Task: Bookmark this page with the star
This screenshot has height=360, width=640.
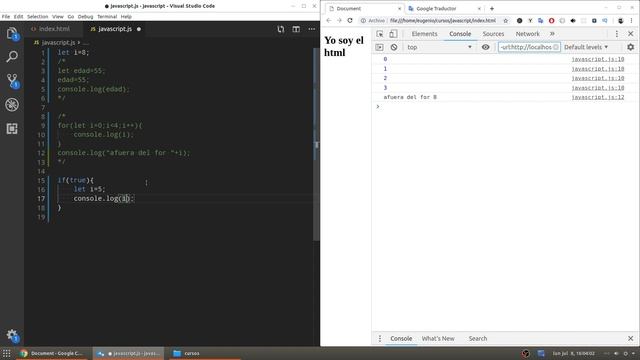Action: coord(505,20)
